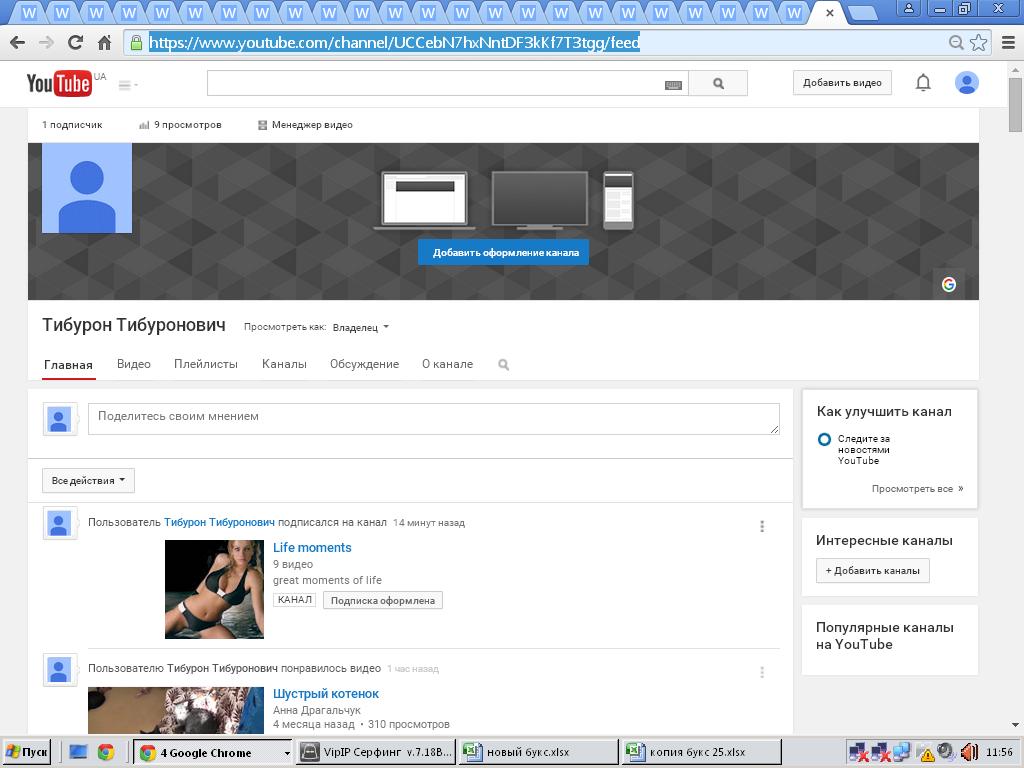Click Шустрый котенок video thumbnail
The width and height of the screenshot is (1024, 768).
[x=176, y=710]
